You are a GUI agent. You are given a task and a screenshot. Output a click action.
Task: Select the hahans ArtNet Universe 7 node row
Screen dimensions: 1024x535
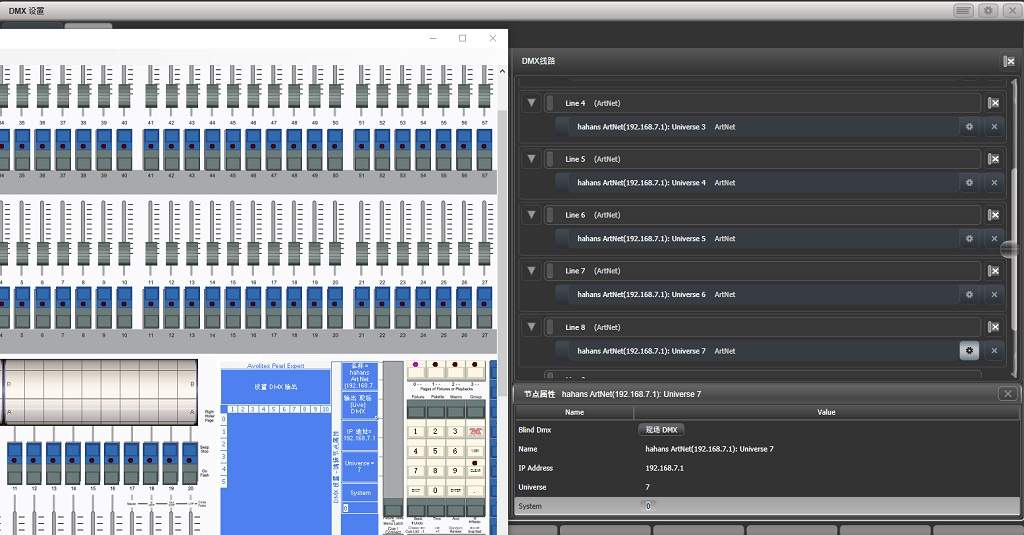756,351
